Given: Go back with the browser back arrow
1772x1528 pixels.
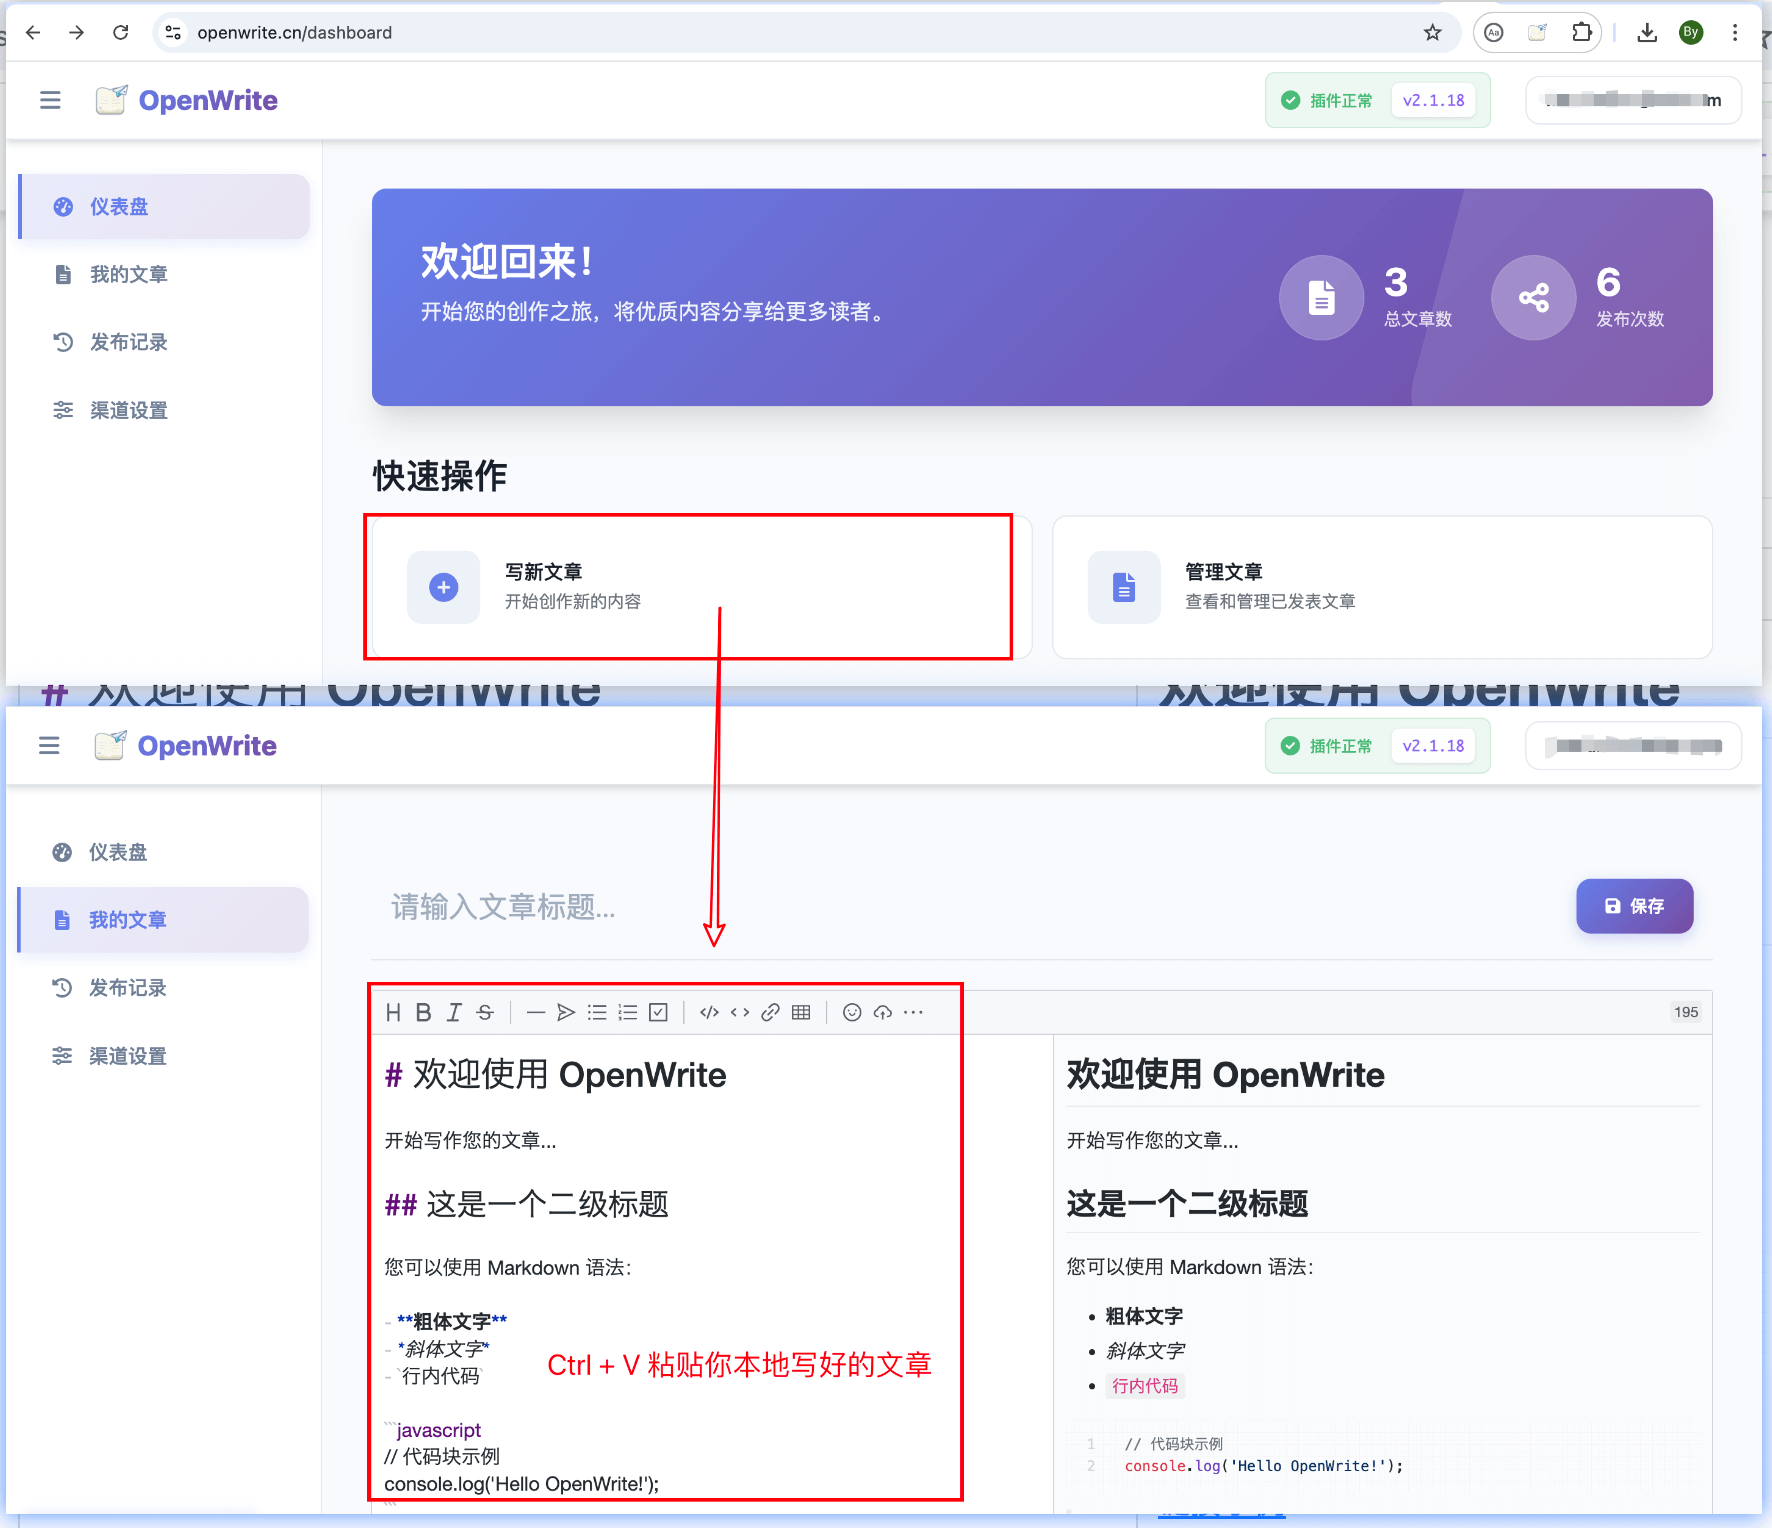Looking at the screenshot, I should (33, 32).
